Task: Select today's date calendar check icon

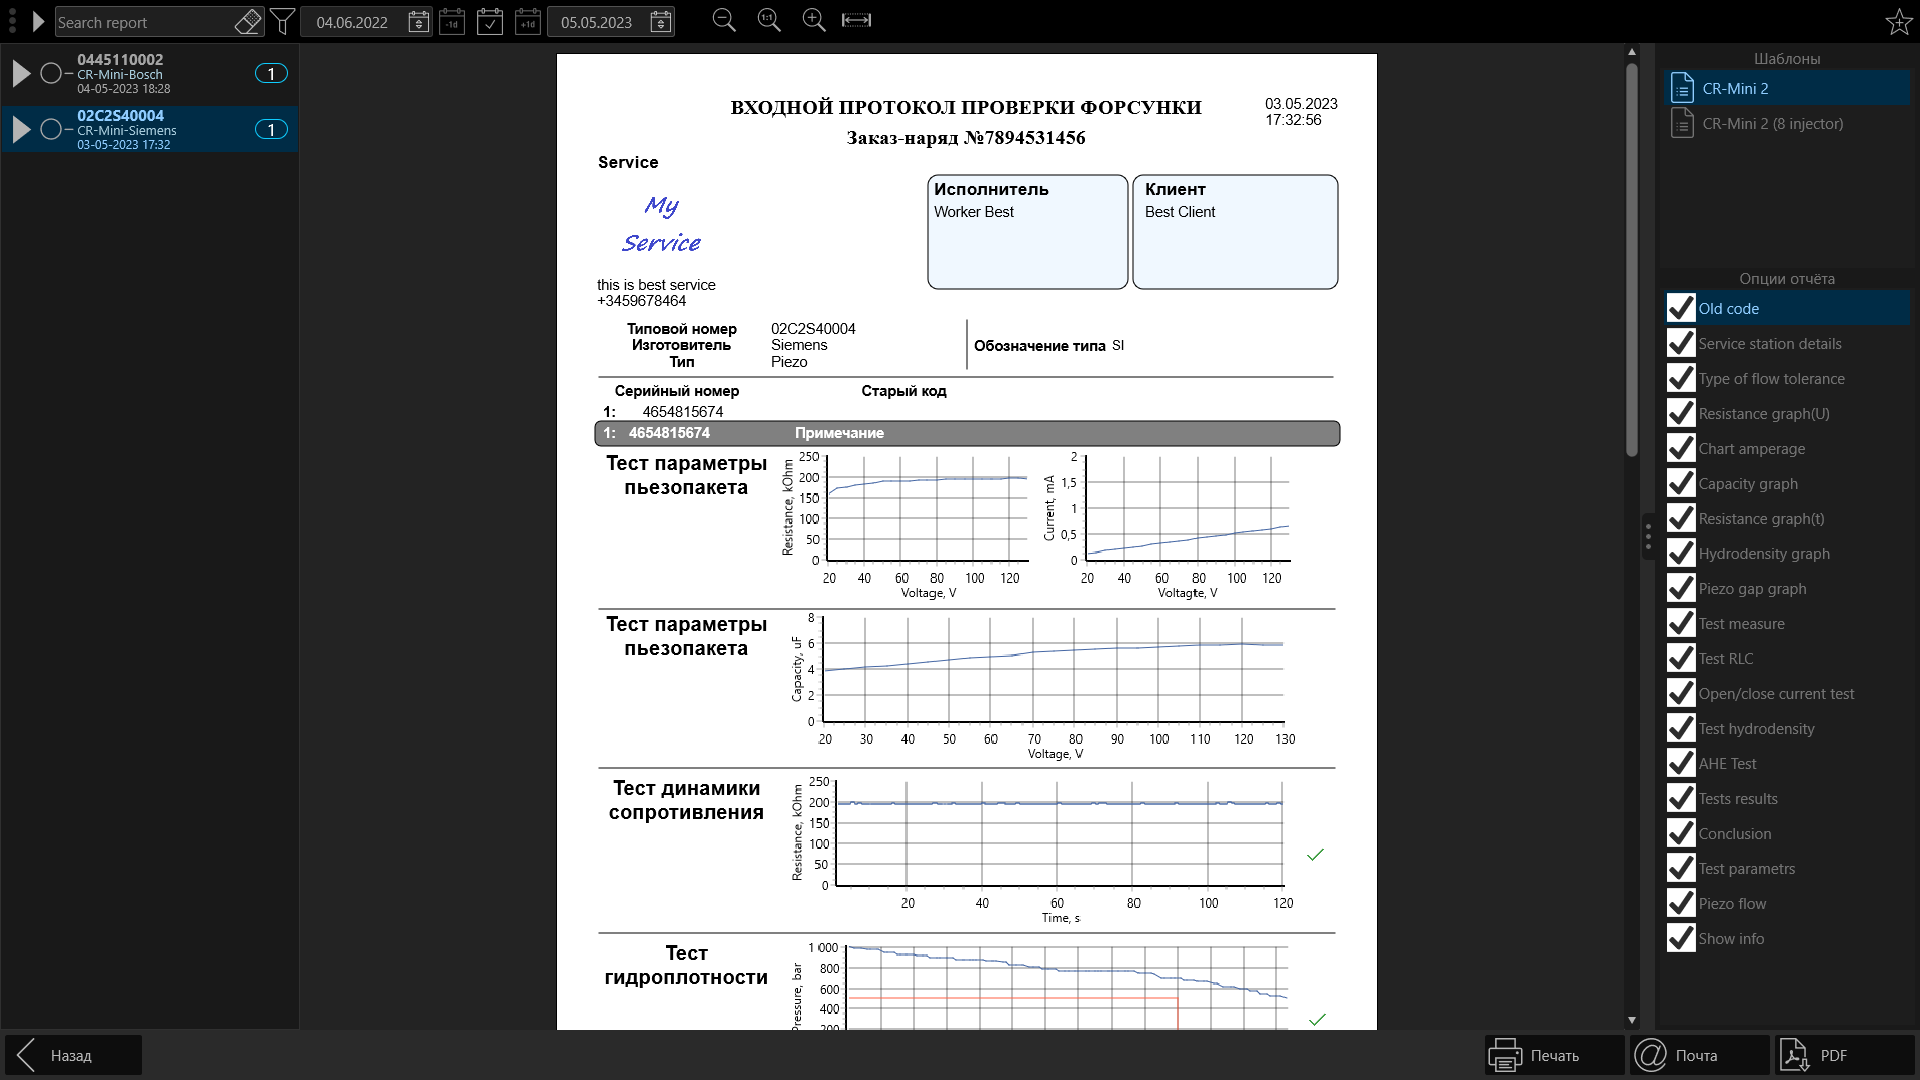Action: point(490,21)
